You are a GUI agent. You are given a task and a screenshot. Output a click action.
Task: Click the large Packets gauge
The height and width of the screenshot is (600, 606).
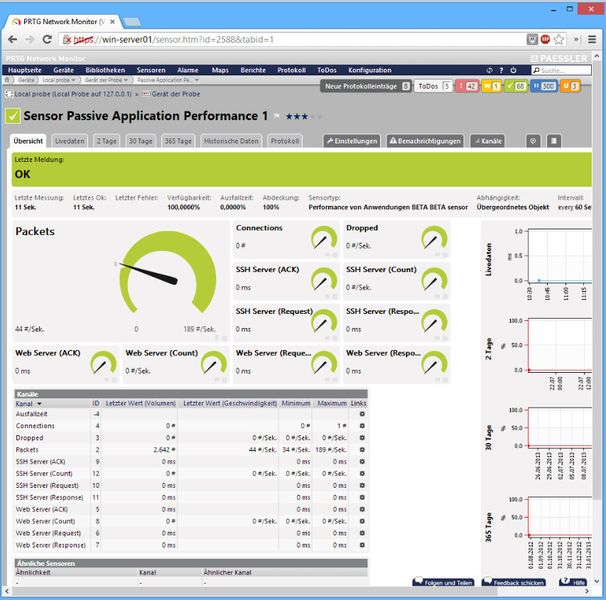[168, 273]
